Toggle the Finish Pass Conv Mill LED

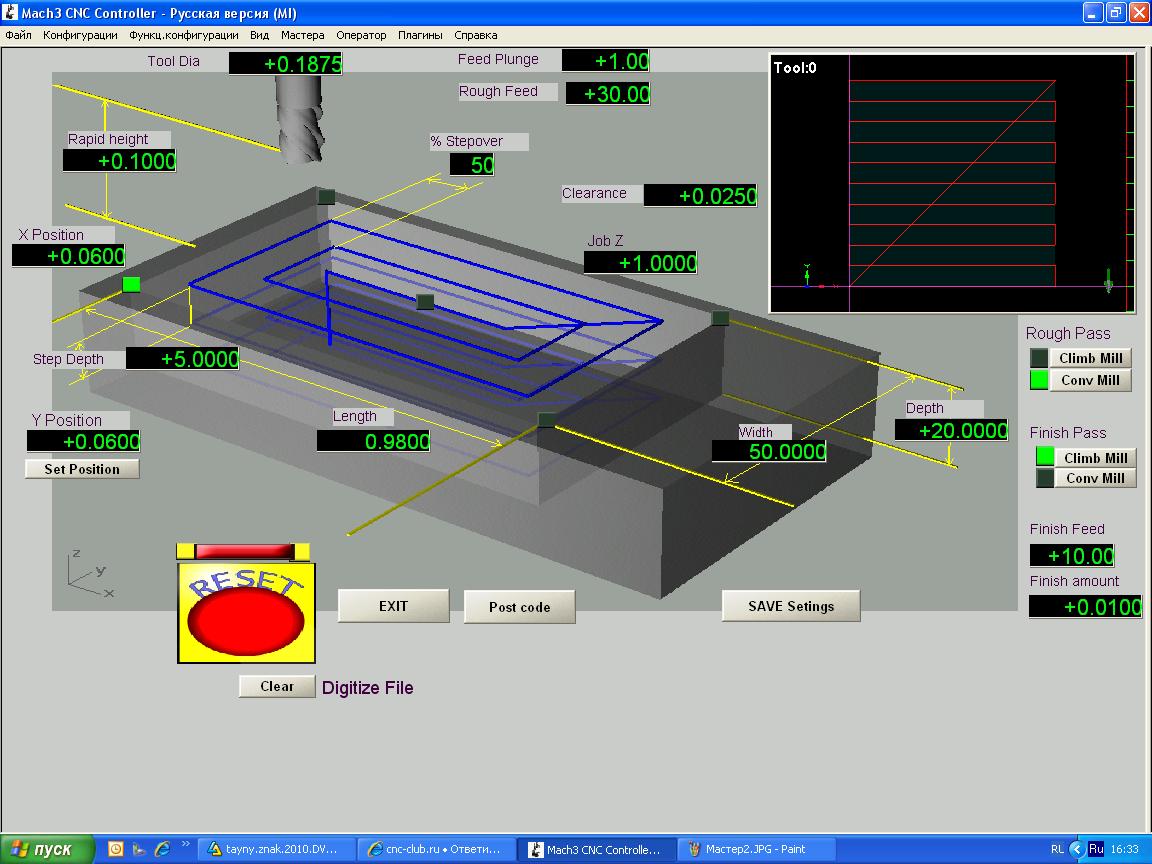[x=1045, y=478]
